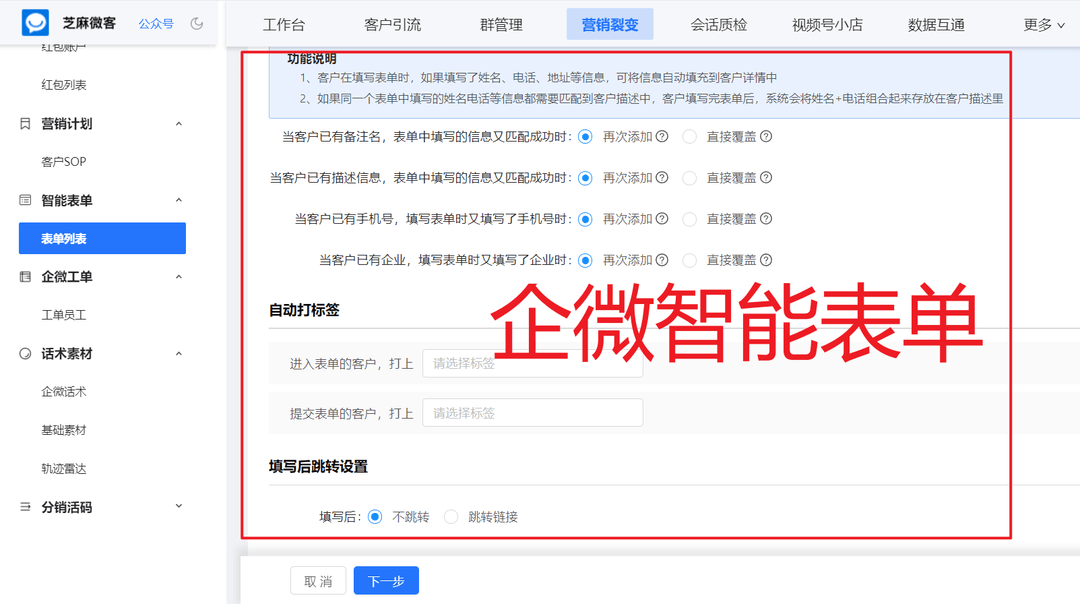Image resolution: width=1080 pixels, height=604 pixels.
Task: Open 企微话术 in the sidebar
Action: (x=64, y=392)
